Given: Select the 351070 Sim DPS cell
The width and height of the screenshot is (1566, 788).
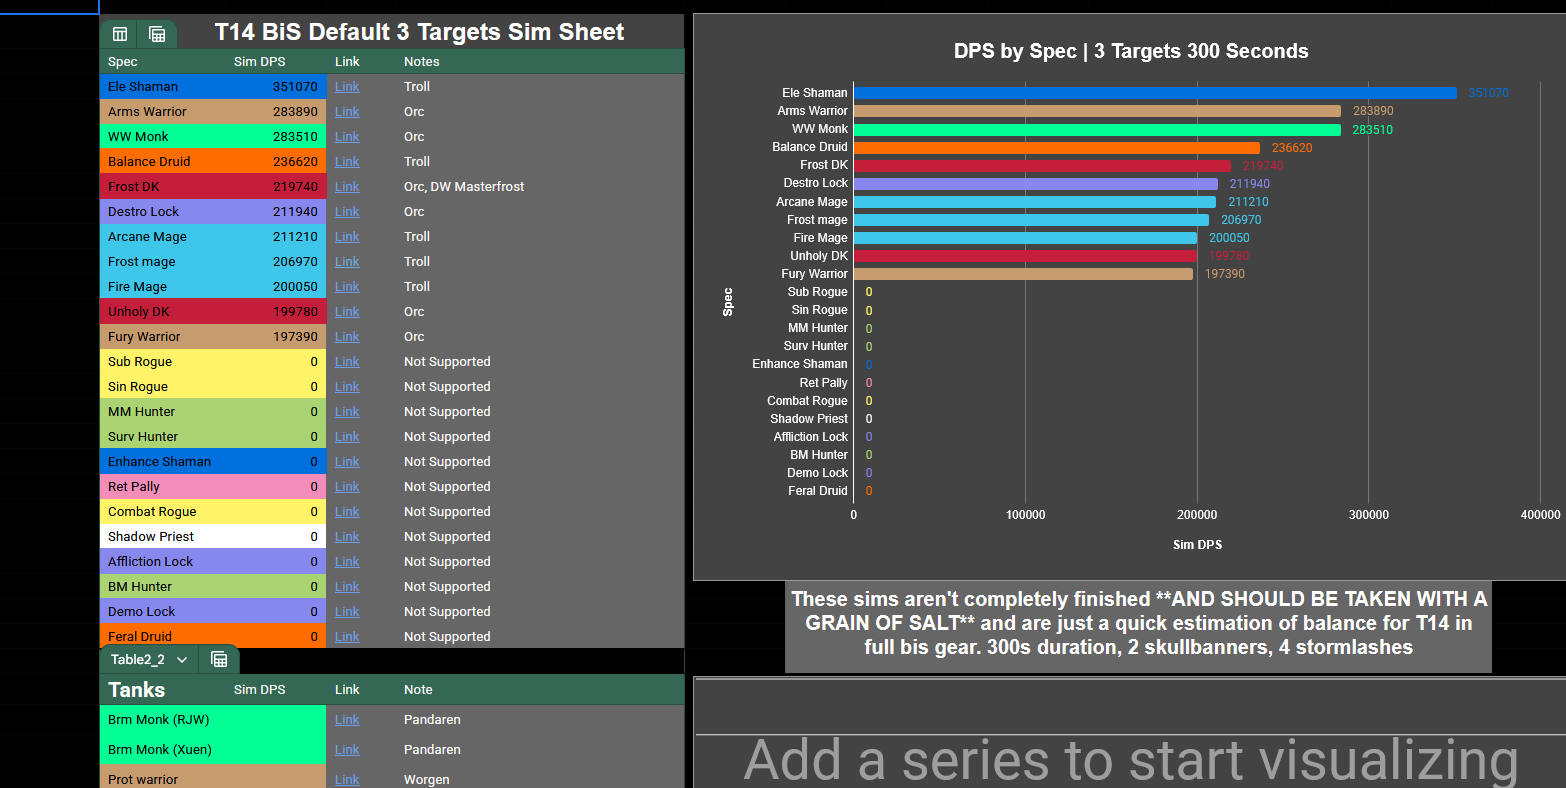Looking at the screenshot, I should click(x=276, y=87).
